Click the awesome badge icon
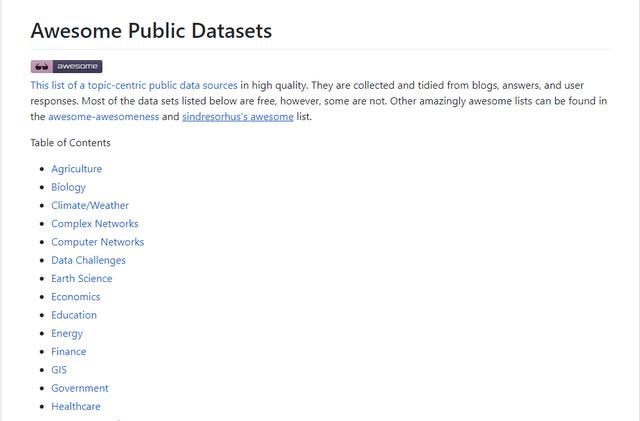This screenshot has width=640, height=421. [x=67, y=66]
